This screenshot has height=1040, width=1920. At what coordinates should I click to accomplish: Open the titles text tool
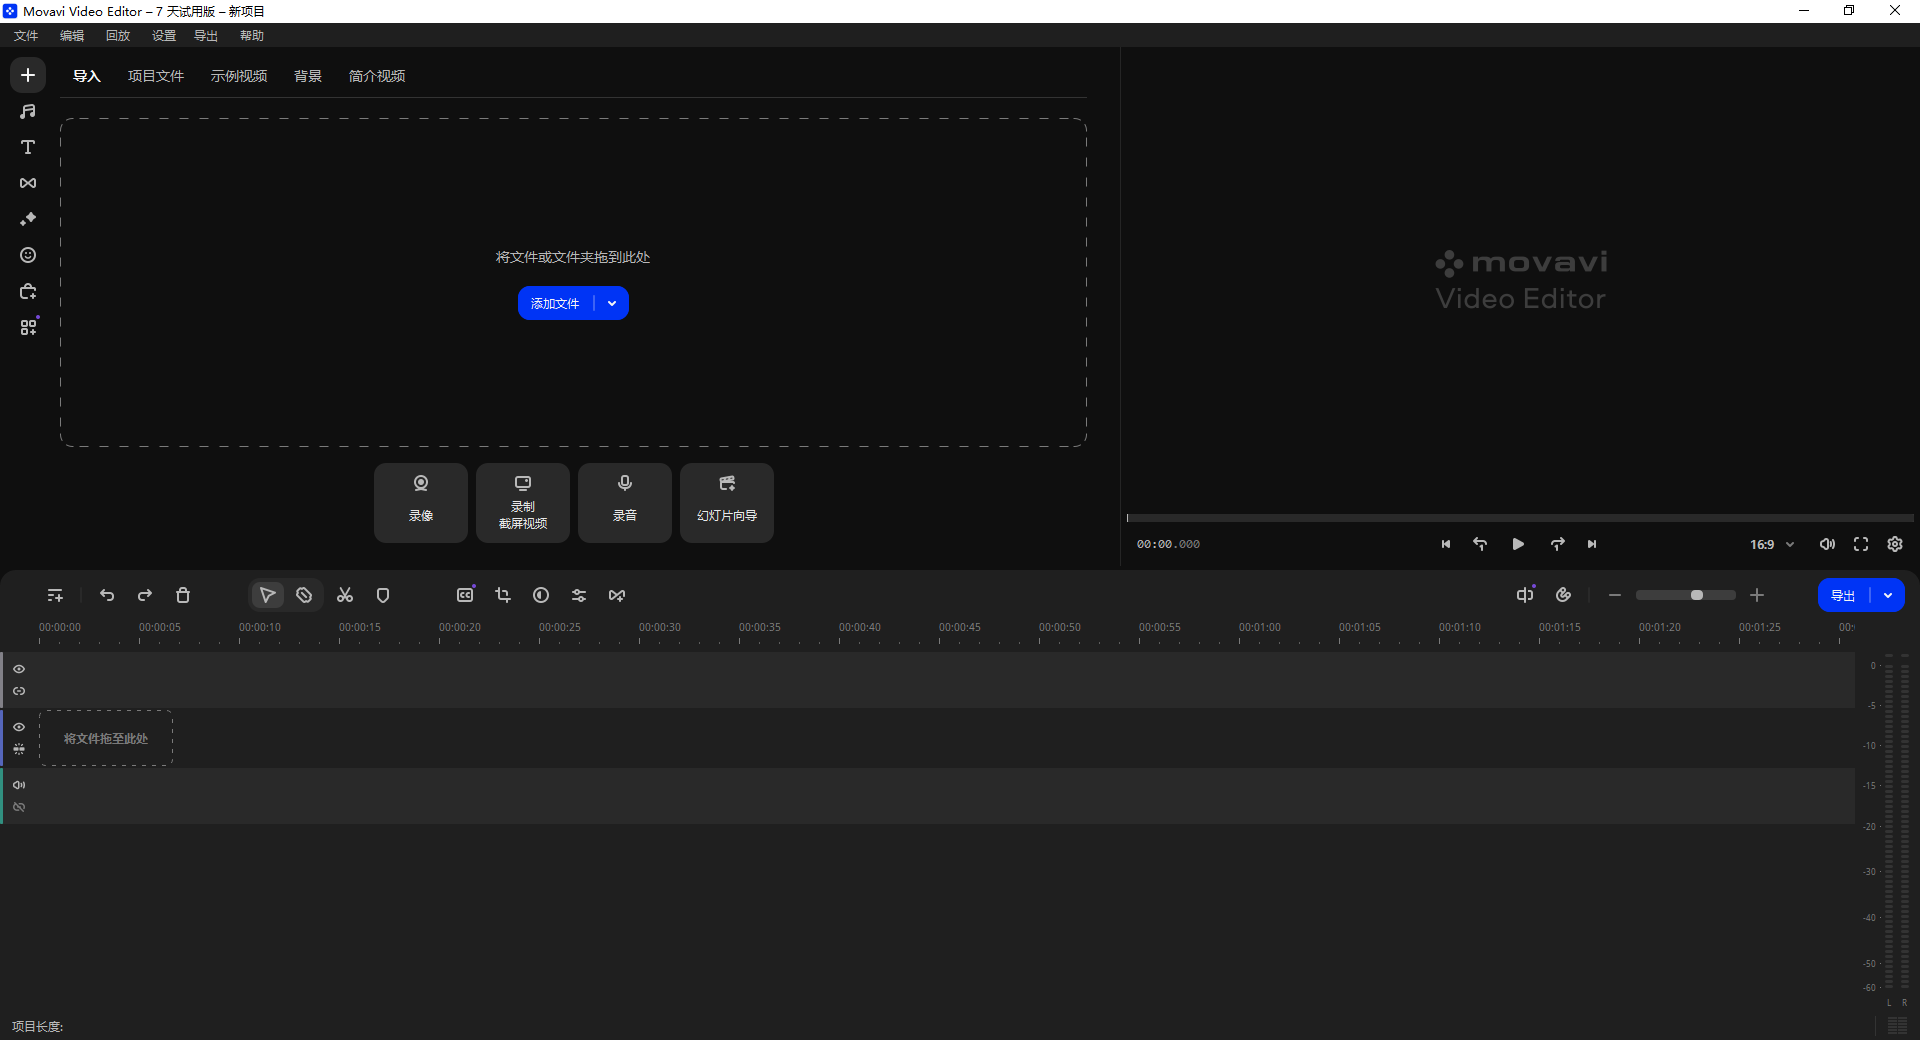[28, 147]
